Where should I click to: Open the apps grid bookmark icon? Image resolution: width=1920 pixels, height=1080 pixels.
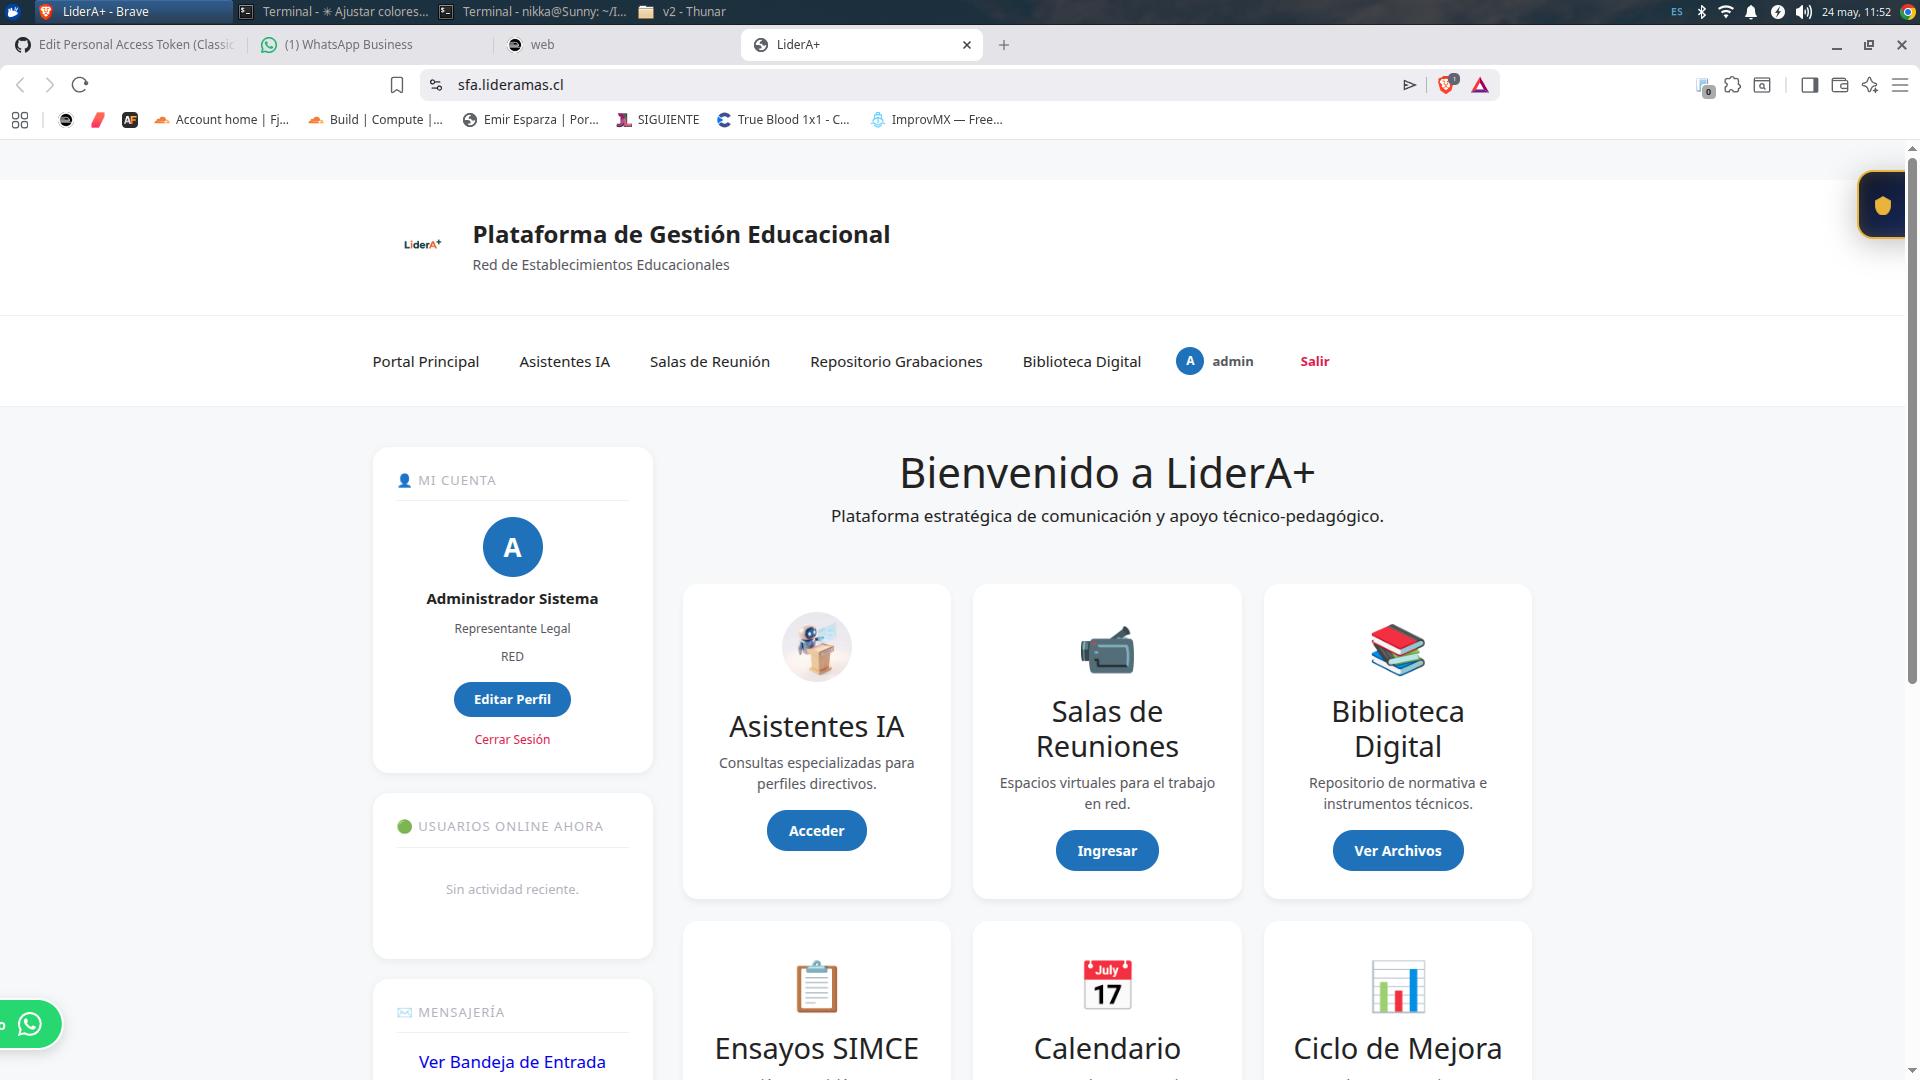(x=19, y=120)
